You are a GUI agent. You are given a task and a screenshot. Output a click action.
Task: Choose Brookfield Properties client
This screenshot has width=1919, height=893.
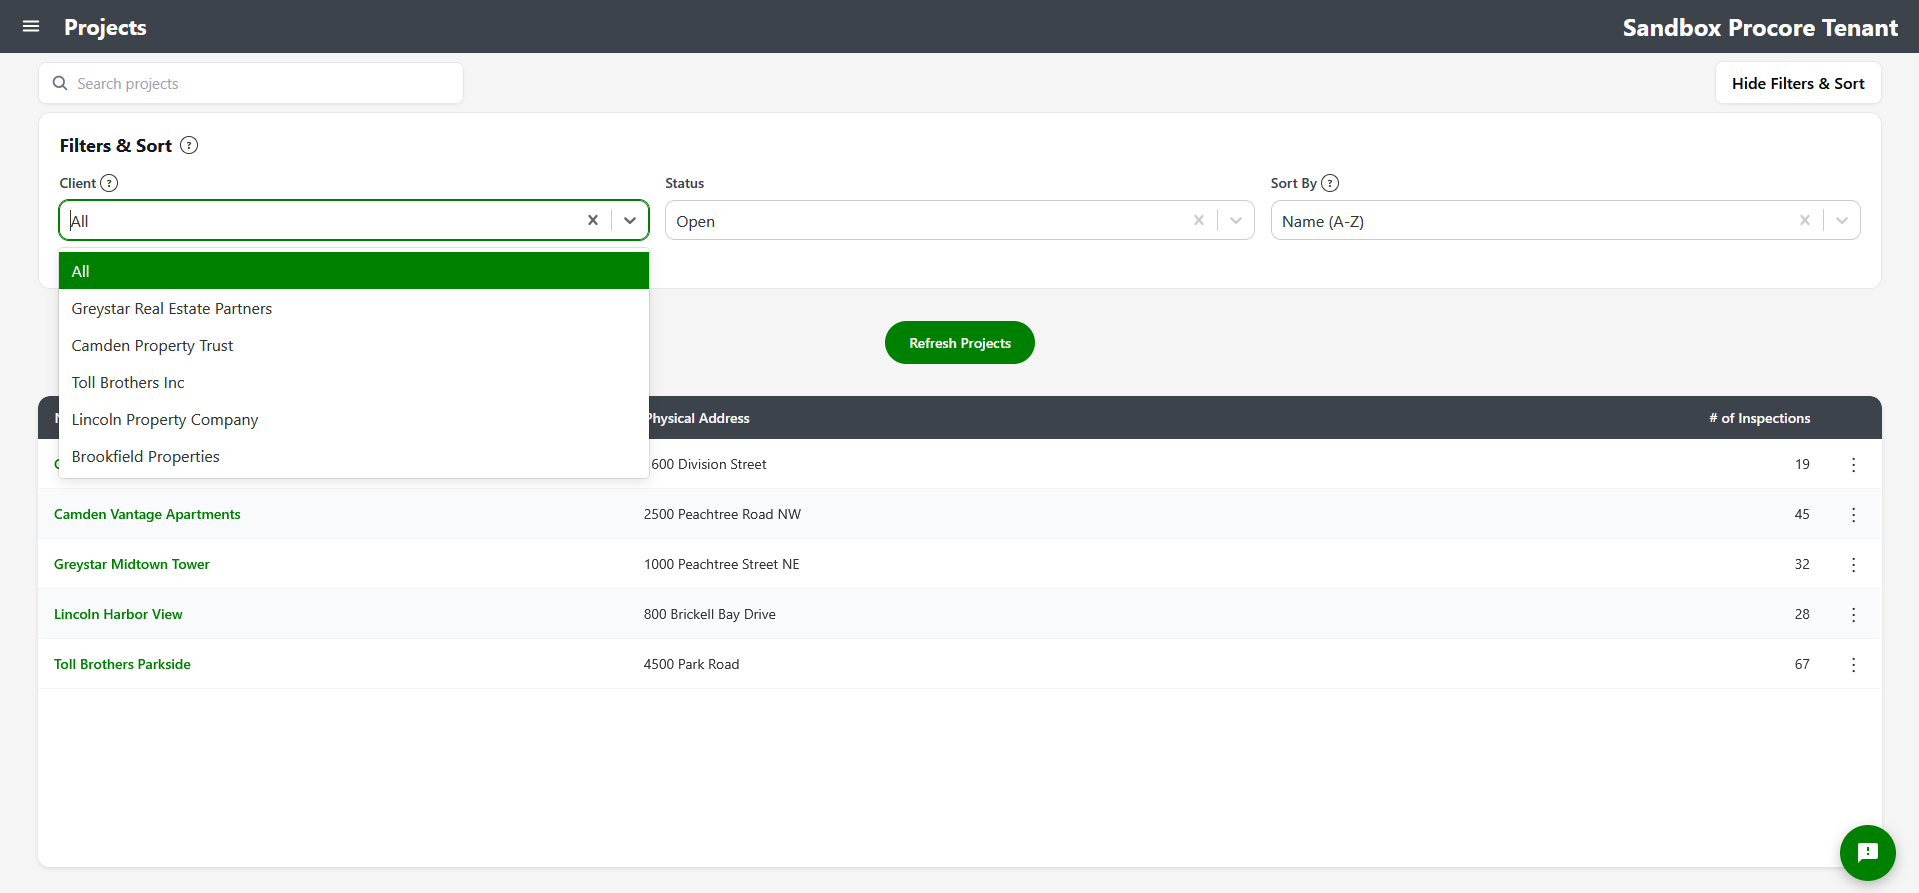(354, 456)
